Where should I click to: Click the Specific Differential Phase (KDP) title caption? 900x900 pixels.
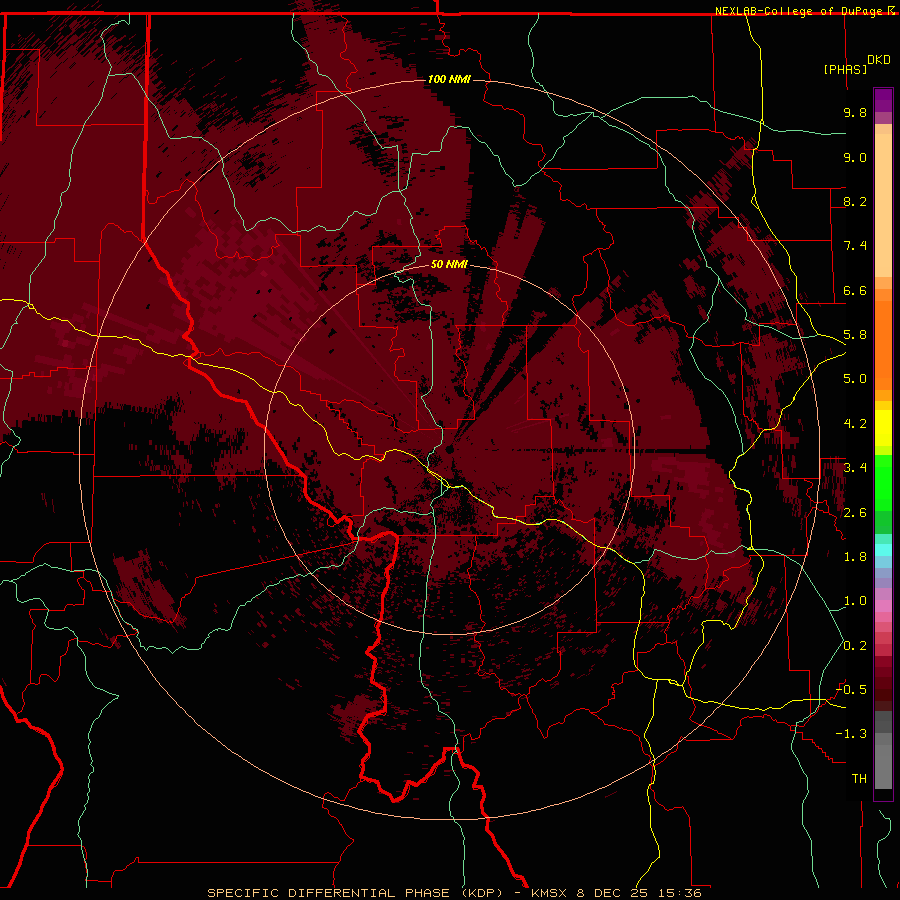[x=355, y=893]
